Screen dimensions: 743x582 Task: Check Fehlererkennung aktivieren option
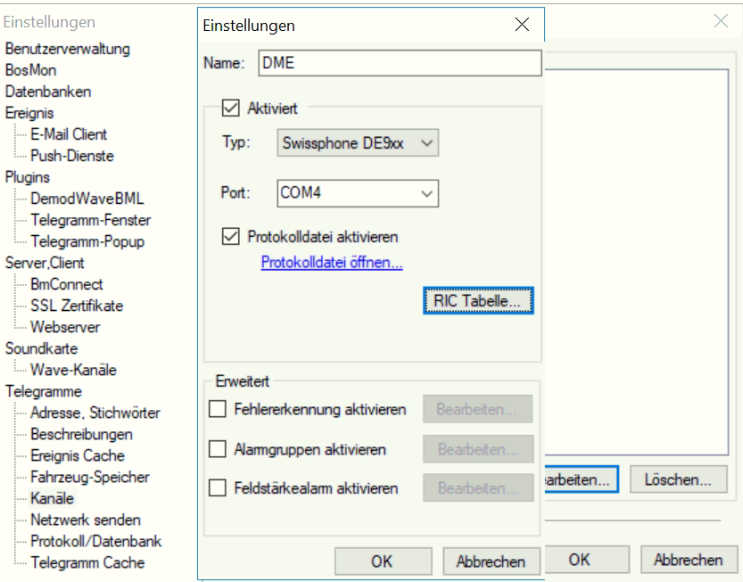coord(217,409)
